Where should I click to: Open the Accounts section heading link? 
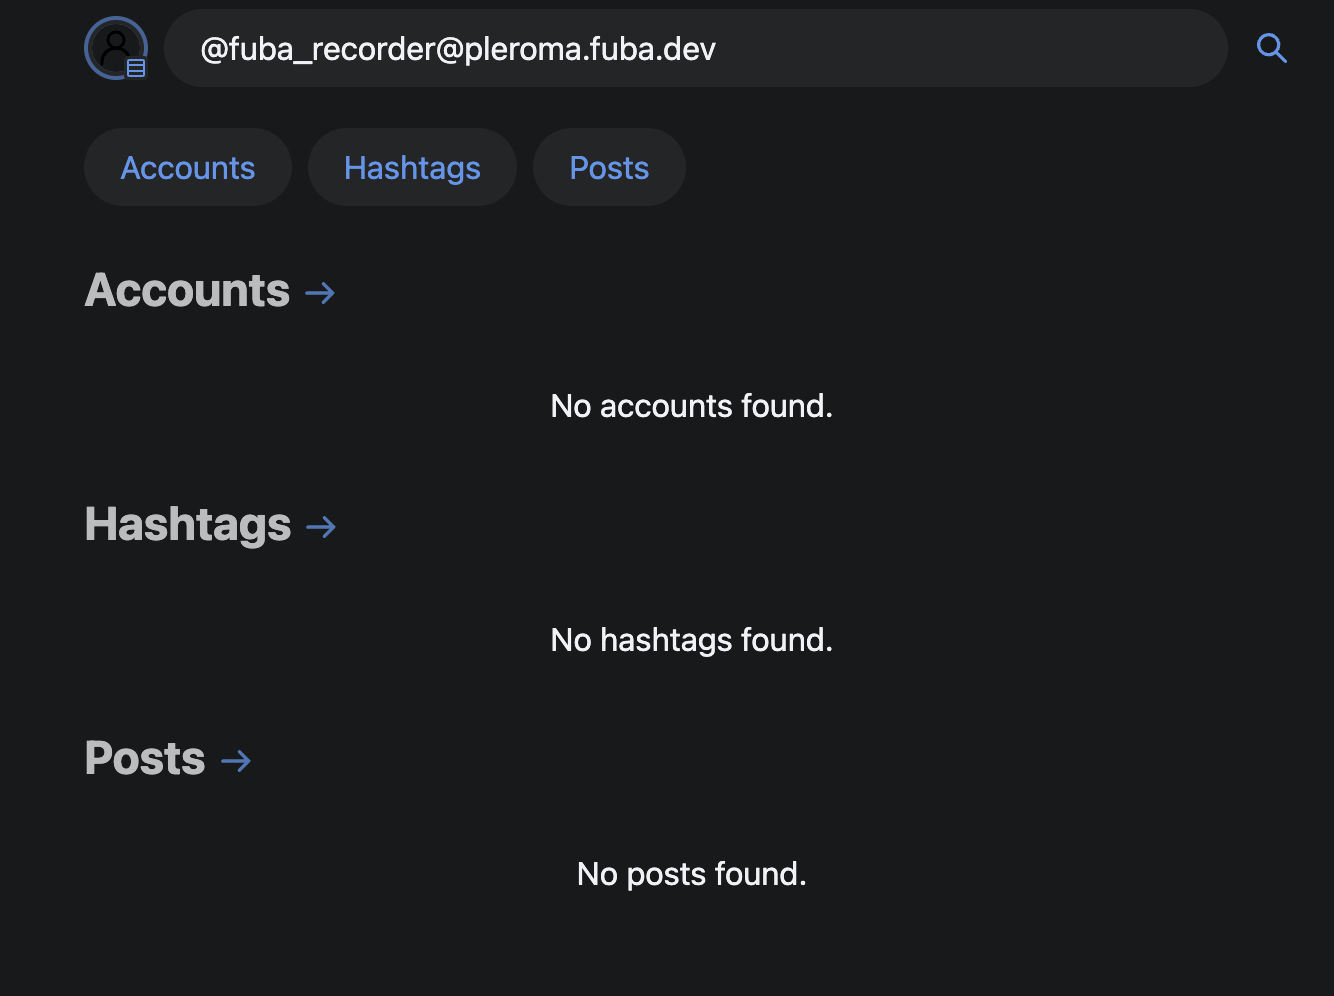pyautogui.click(x=187, y=291)
